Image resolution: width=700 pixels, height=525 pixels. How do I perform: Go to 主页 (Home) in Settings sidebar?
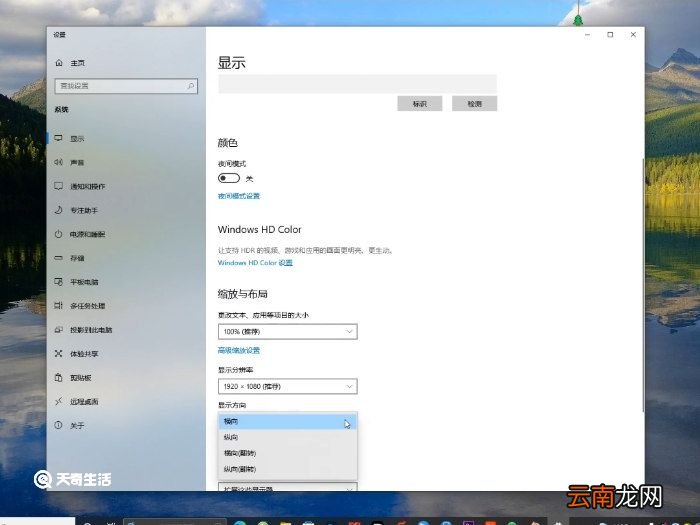pyautogui.click(x=71, y=63)
